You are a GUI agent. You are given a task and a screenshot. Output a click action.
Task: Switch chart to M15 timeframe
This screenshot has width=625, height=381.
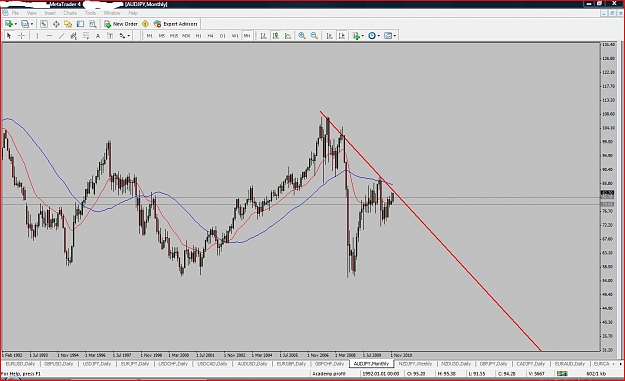174,36
